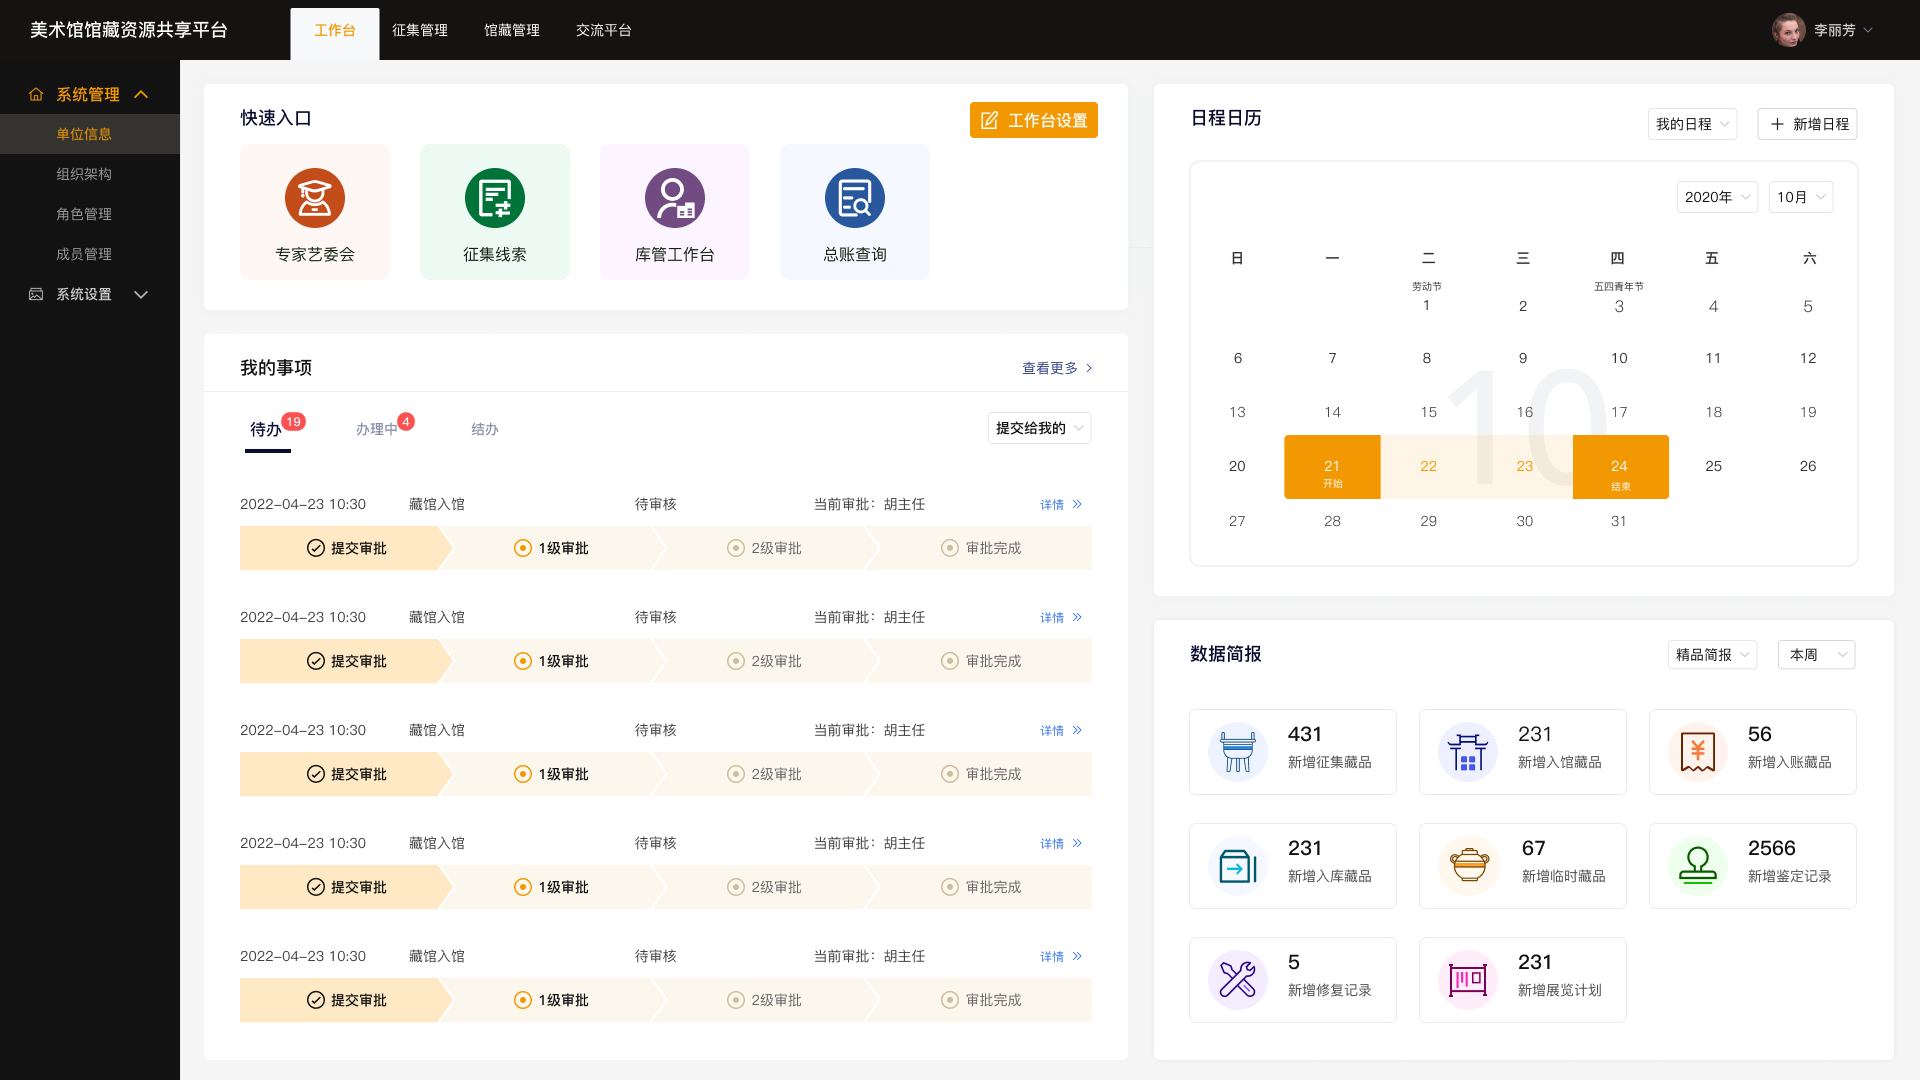Open the 专家艺委会 quick entry icon

coord(314,198)
